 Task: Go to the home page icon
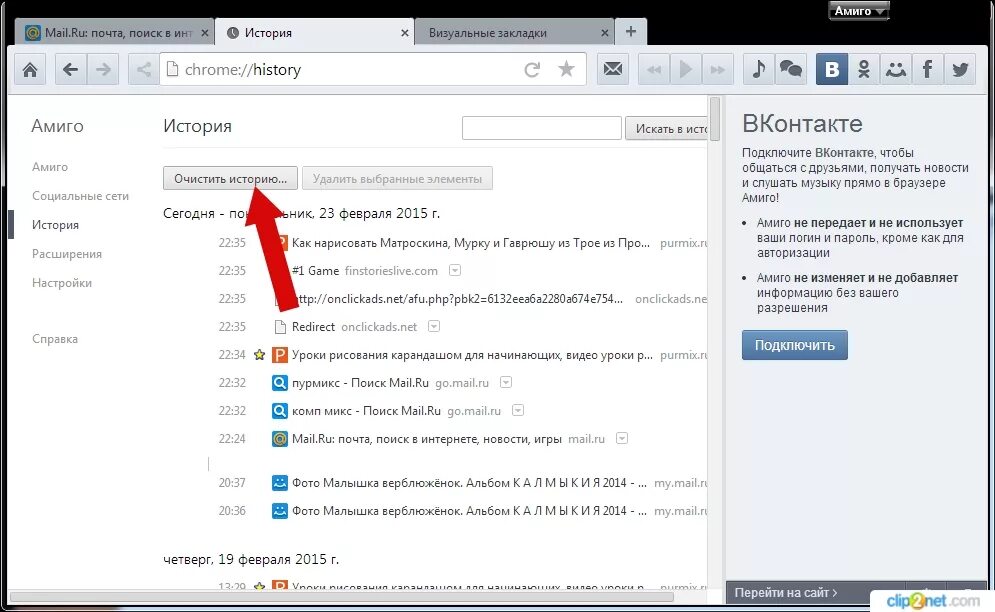coord(30,69)
